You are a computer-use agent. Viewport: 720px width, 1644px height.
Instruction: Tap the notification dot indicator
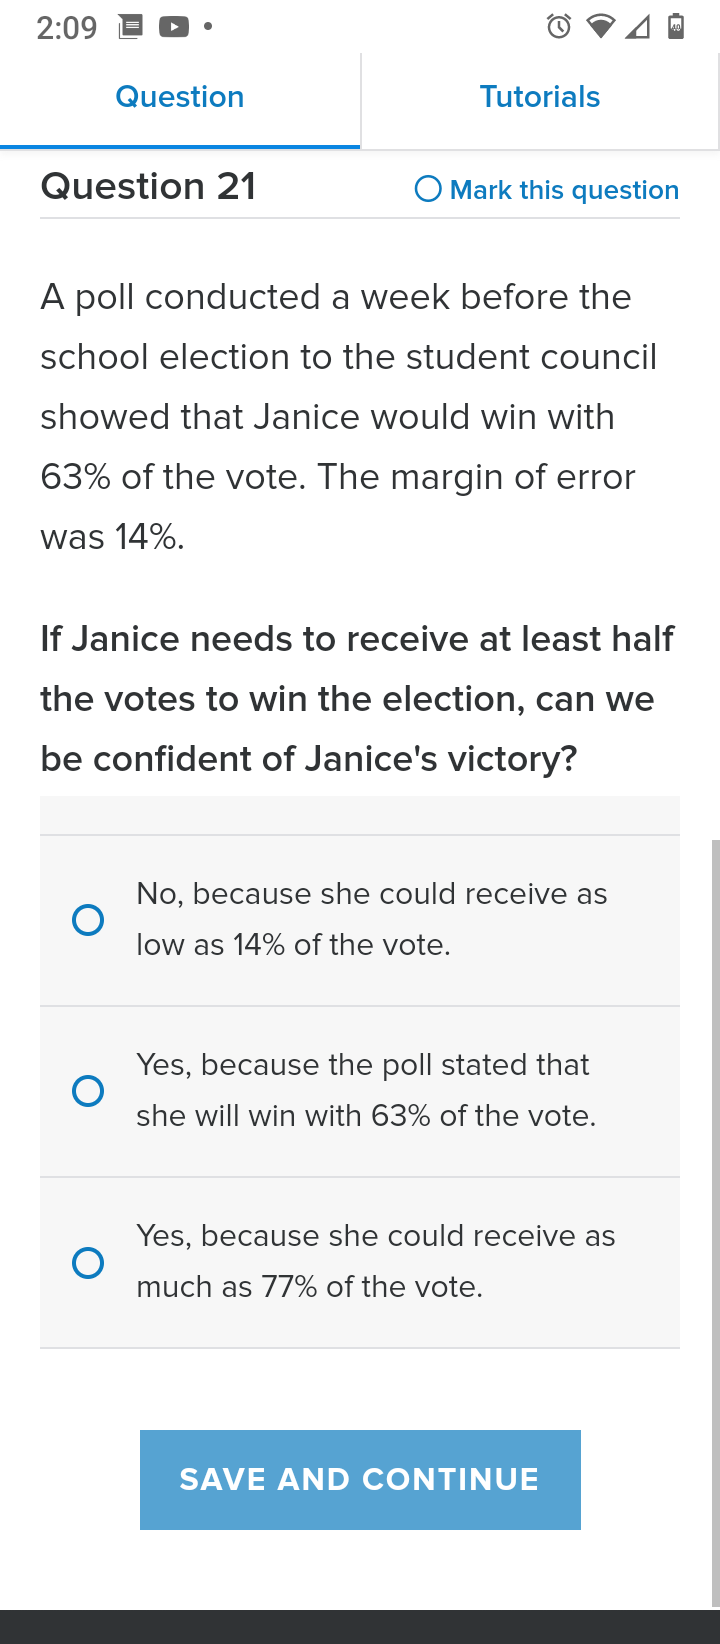tap(208, 27)
